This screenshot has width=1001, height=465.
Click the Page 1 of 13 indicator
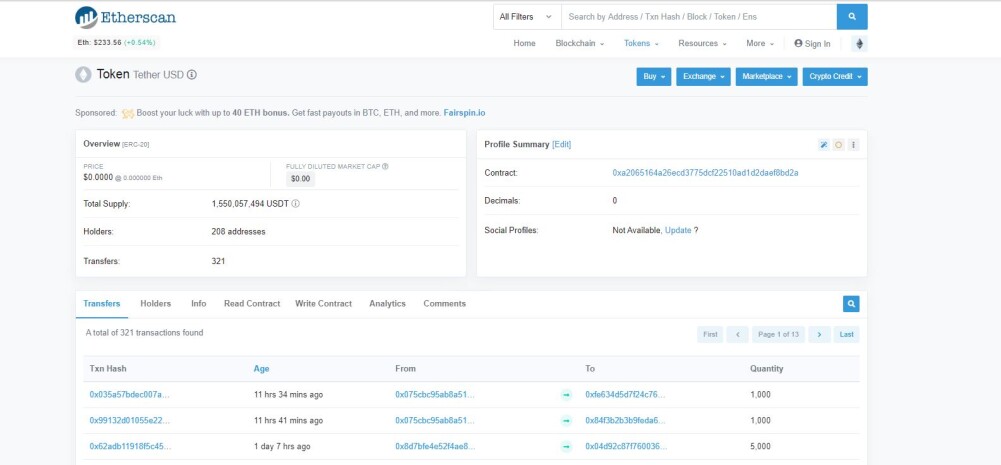[778, 334]
